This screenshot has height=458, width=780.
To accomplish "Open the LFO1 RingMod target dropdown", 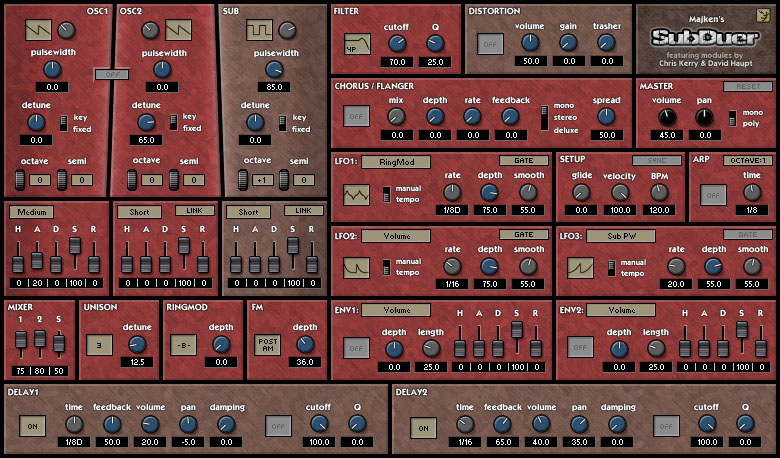I will (396, 162).
